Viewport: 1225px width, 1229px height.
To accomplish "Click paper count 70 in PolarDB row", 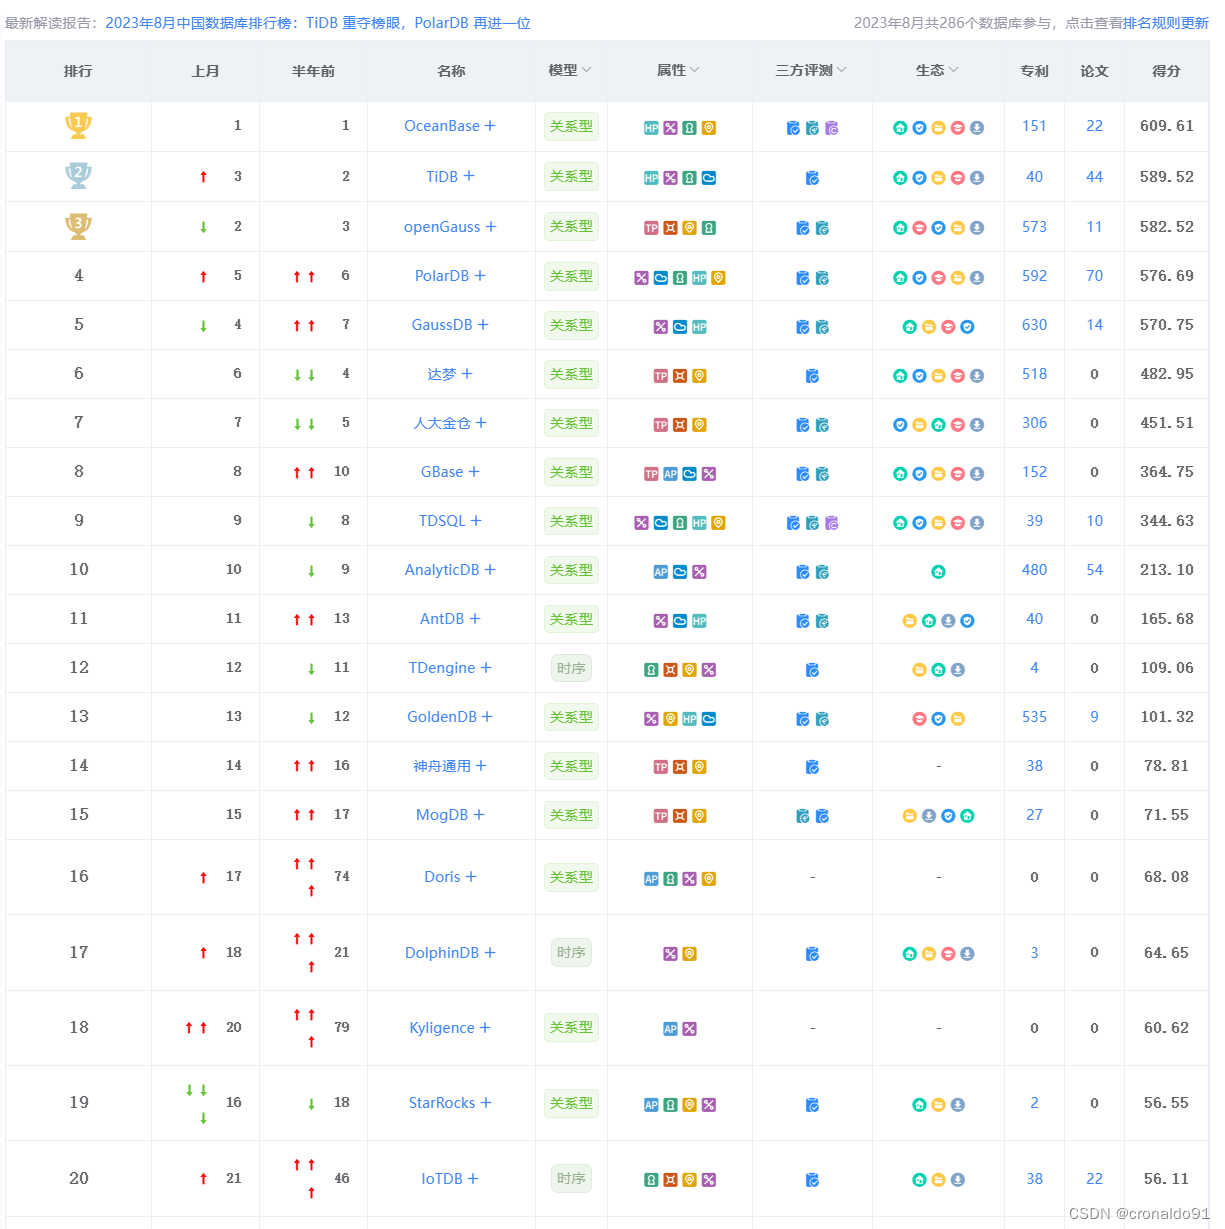I will [x=1094, y=276].
